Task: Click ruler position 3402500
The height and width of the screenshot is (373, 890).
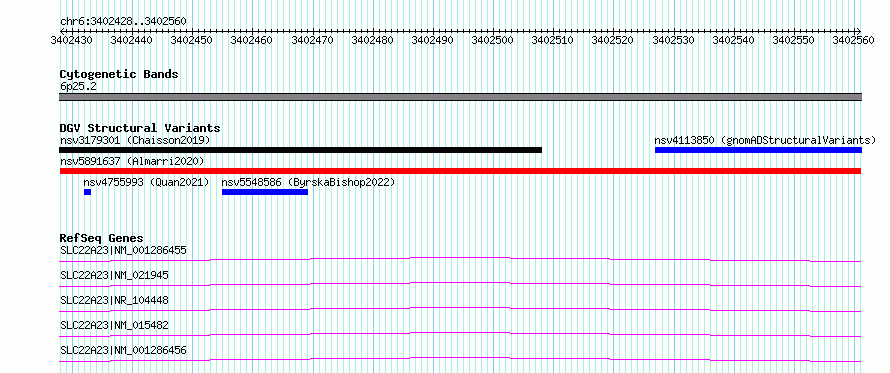Action: point(494,40)
